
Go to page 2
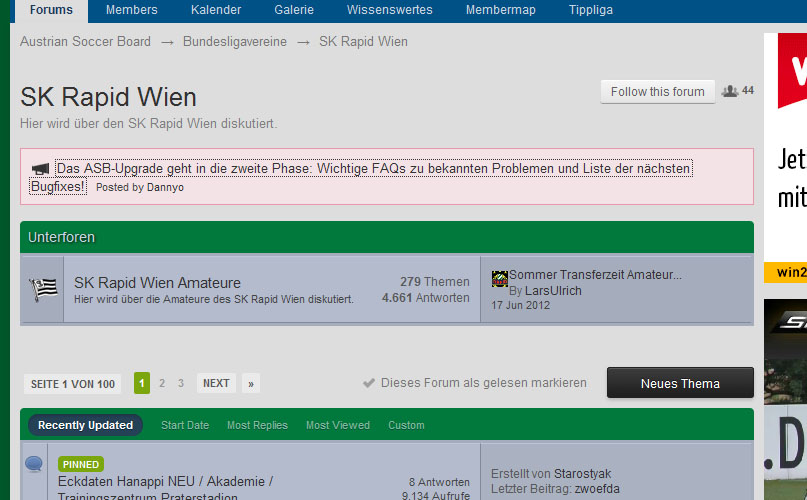click(x=162, y=383)
